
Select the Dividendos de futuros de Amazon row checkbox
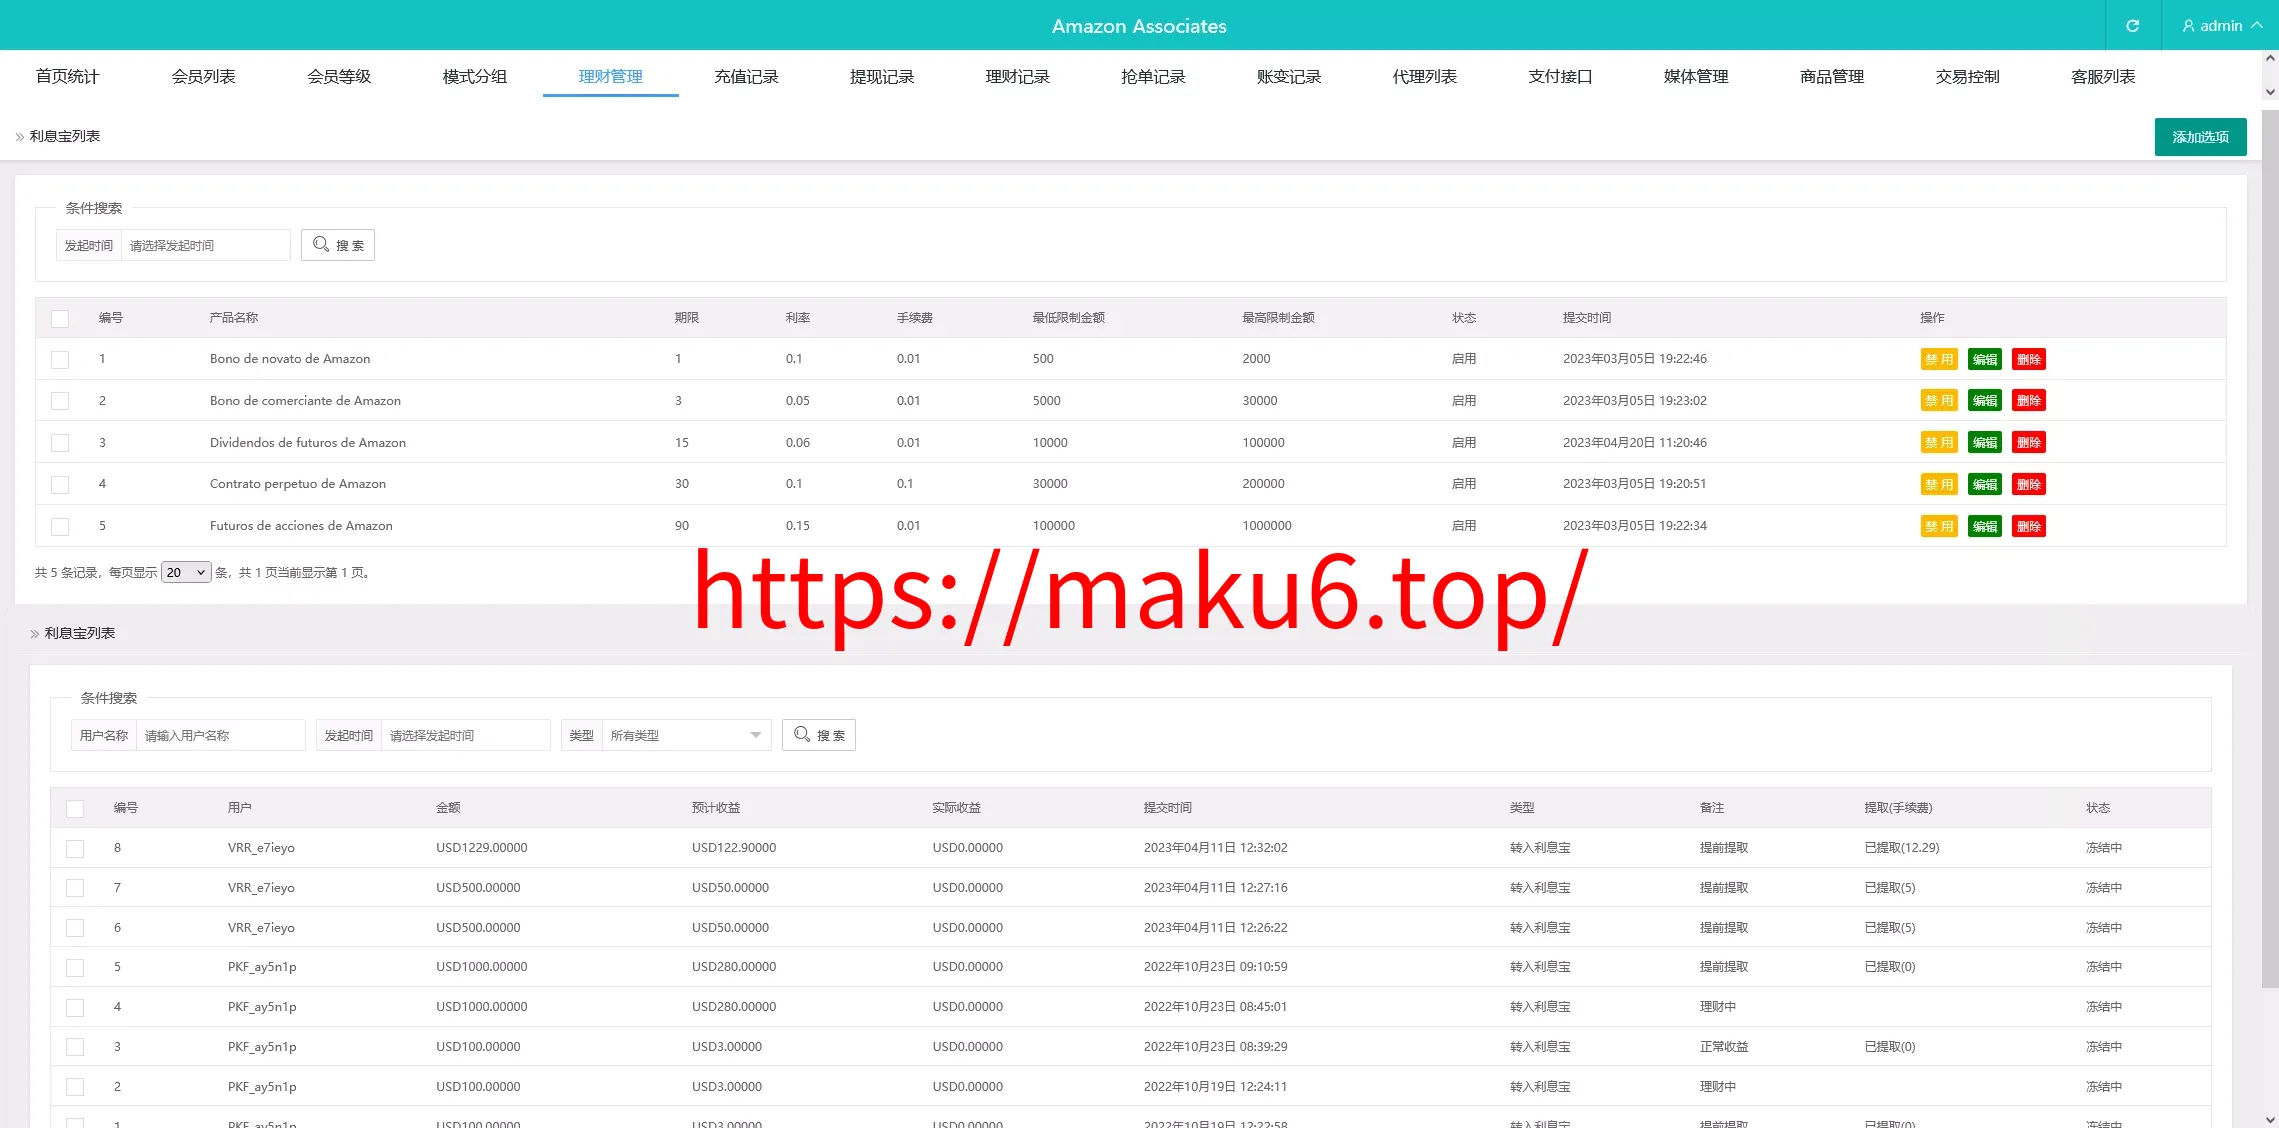[x=60, y=442]
